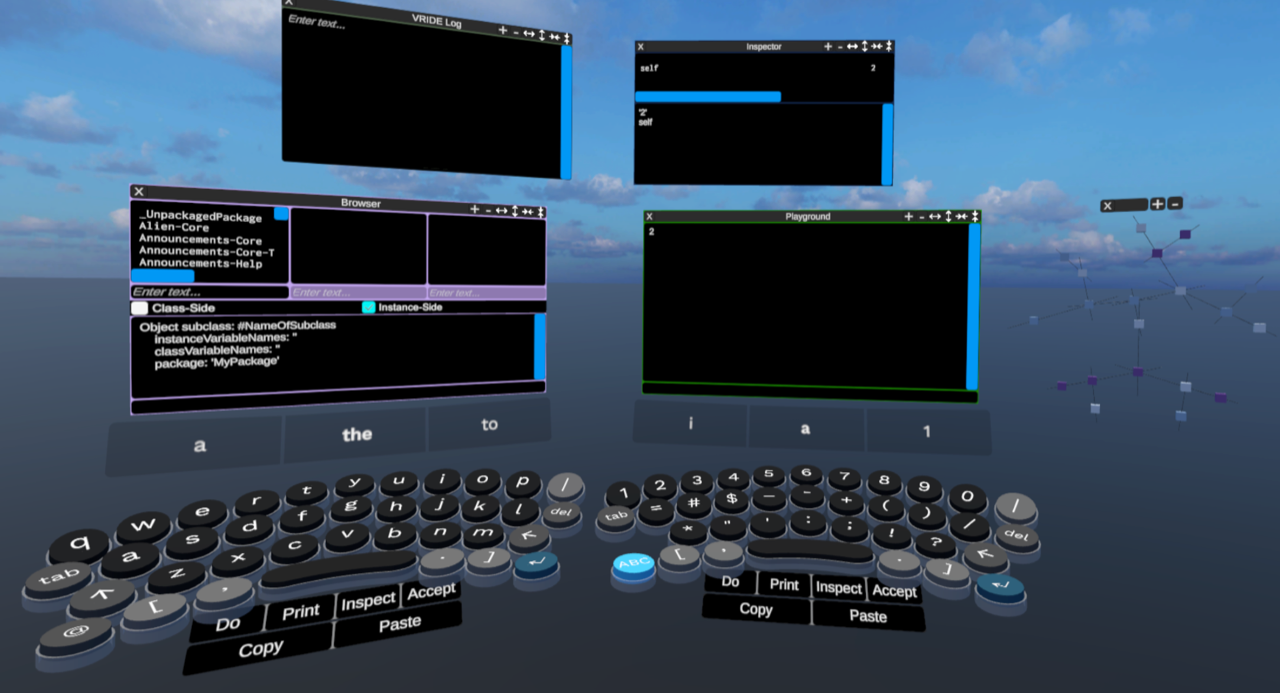This screenshot has height=693, width=1280.
Task: Select Announcements-Core package in the list
Action: 200,241
